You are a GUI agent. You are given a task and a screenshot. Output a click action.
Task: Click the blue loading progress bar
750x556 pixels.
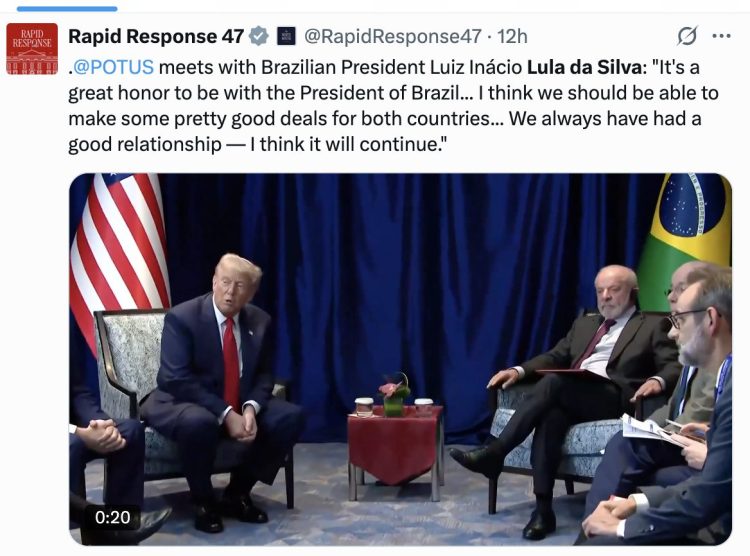coord(68,9)
